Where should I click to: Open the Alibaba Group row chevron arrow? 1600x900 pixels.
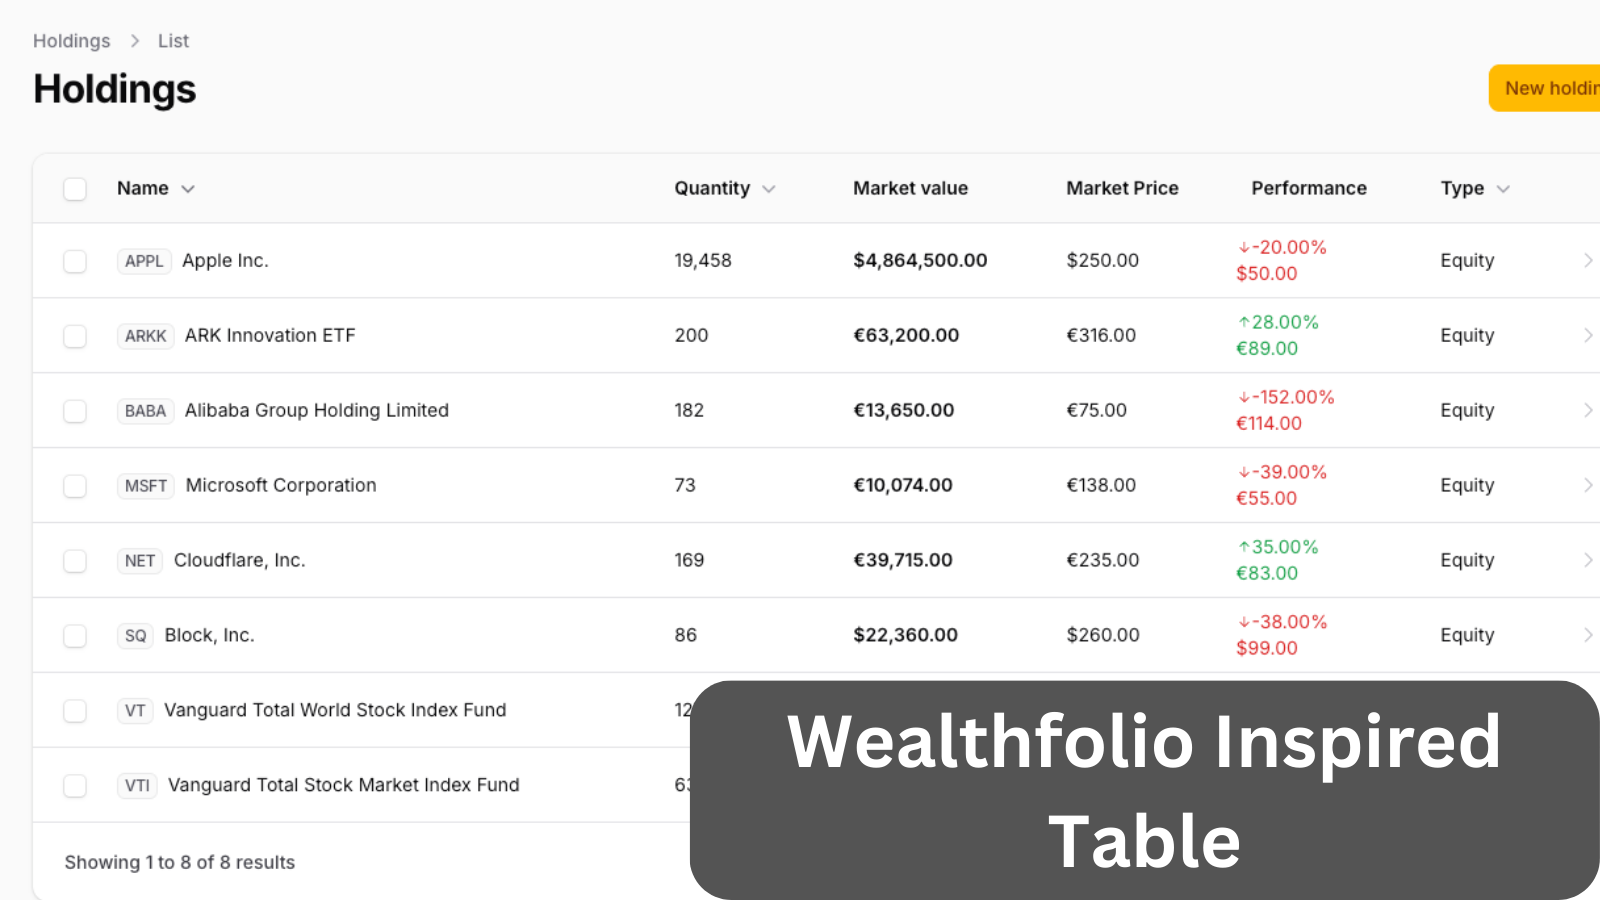coord(1588,410)
